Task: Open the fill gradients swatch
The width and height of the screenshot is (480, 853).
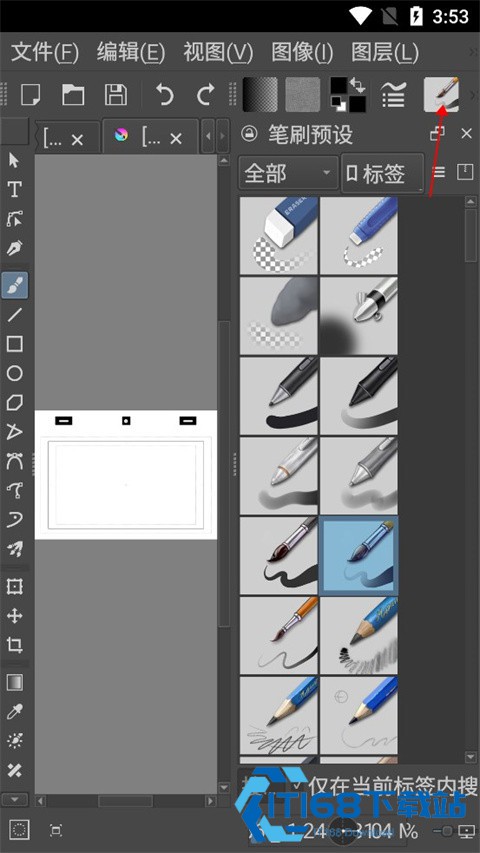Action: point(260,95)
